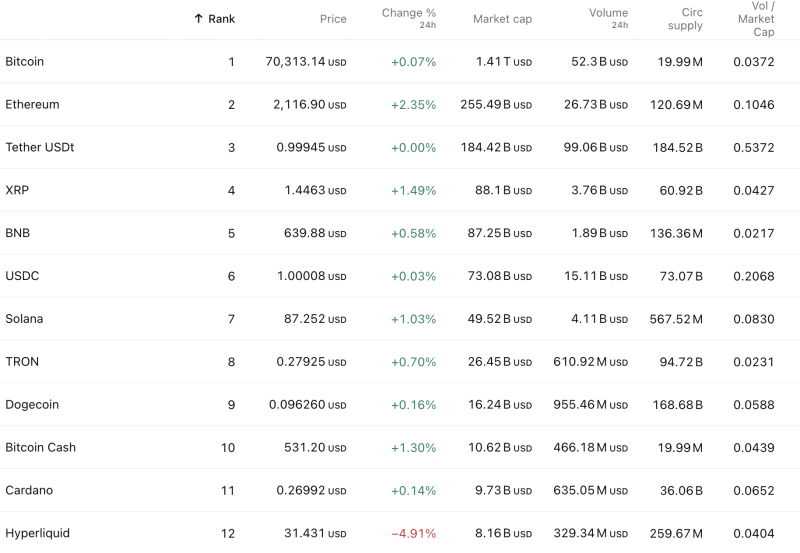Click BNB's 87.25 B USD market cap
This screenshot has height=553, width=800.
coord(499,233)
